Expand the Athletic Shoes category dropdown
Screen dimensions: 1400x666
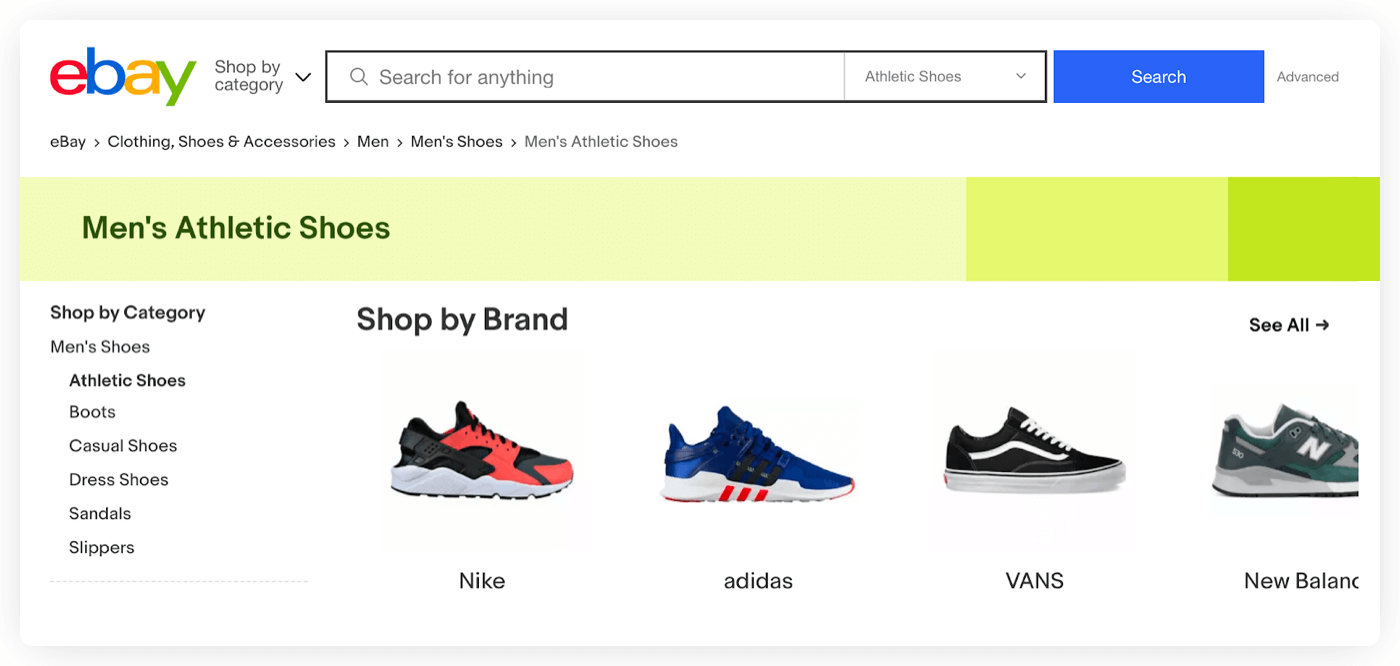click(945, 76)
